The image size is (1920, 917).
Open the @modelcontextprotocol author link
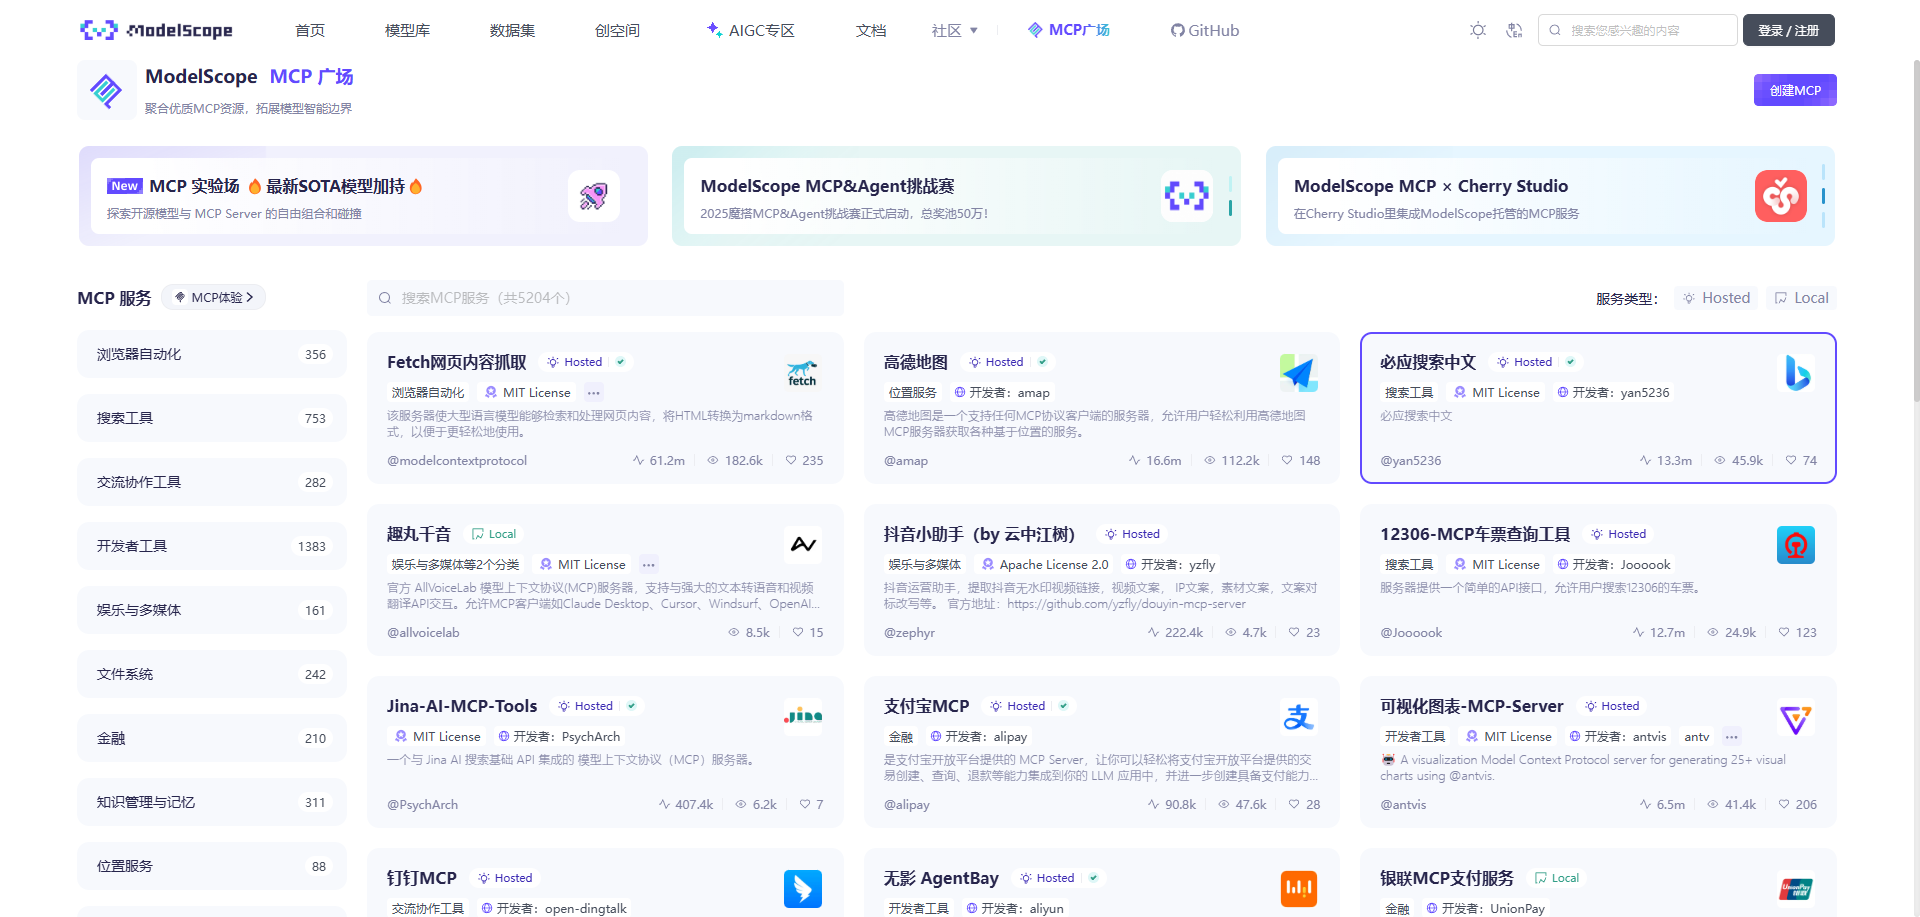(x=457, y=461)
